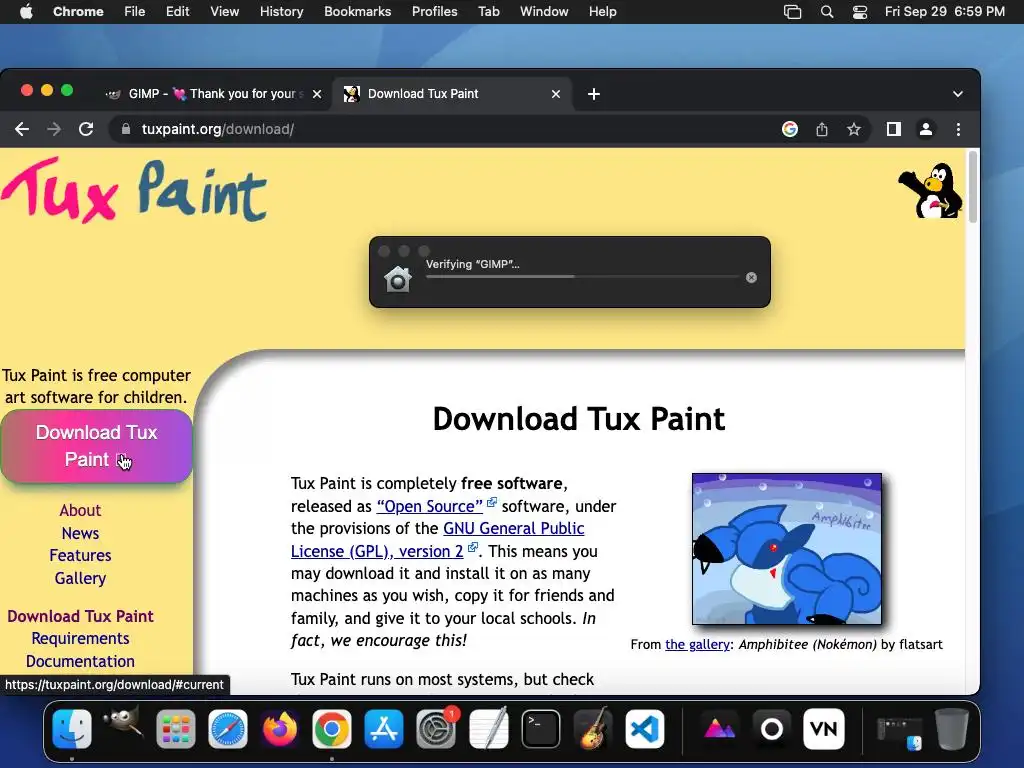Screen dimensions: 1024x768
Task: Close the Download Tux Paint tab
Action: coord(556,94)
